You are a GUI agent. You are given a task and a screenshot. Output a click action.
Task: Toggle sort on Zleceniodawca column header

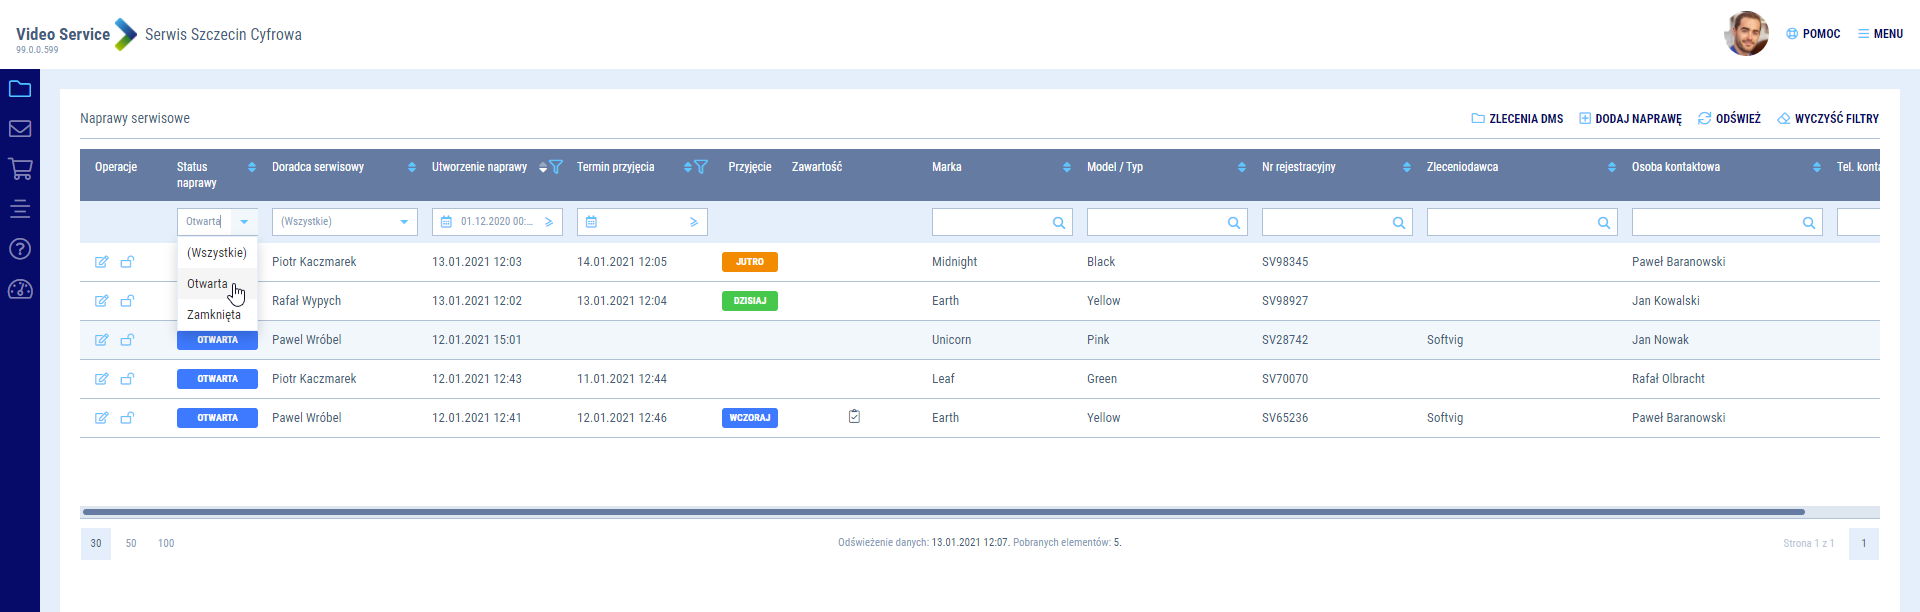click(x=1611, y=167)
